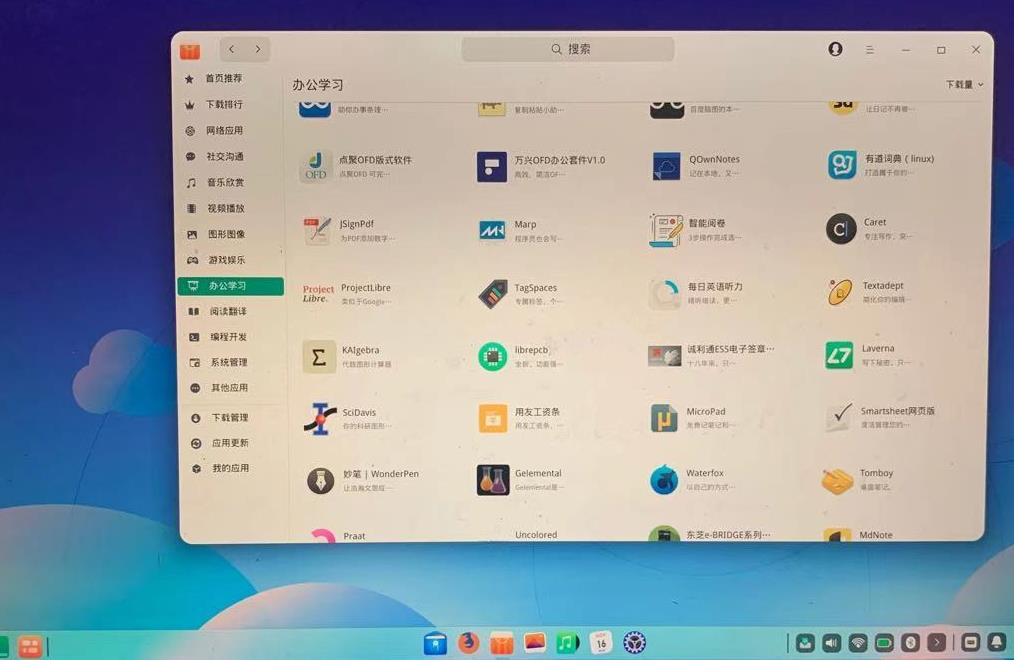Launch Firefox from the dock
Screen dimensions: 1014x660
467,644
